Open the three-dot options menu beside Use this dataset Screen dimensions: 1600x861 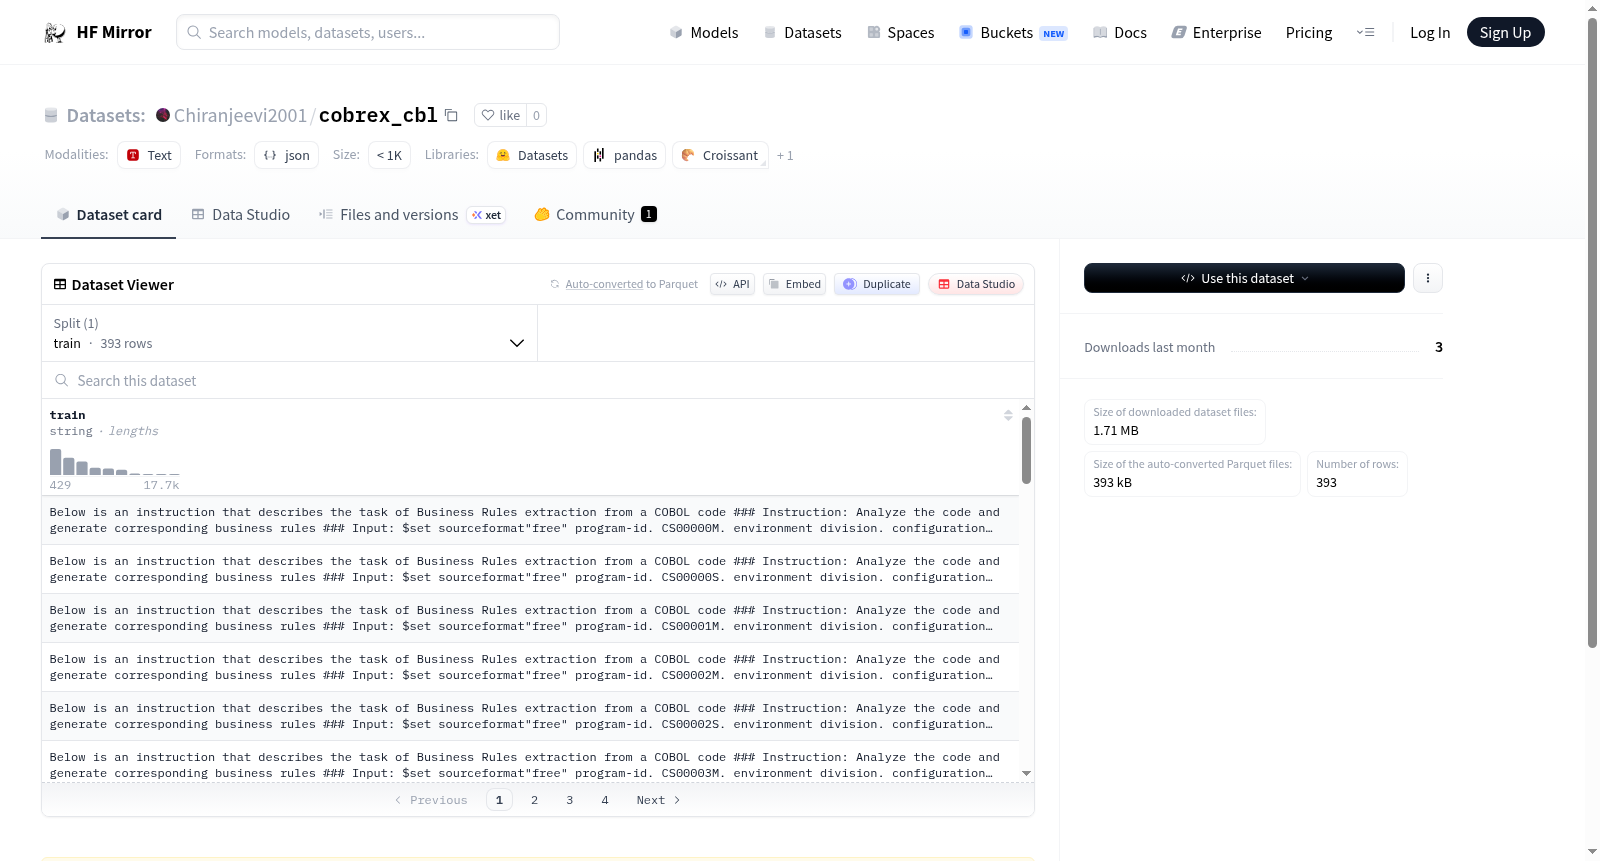[1428, 278]
